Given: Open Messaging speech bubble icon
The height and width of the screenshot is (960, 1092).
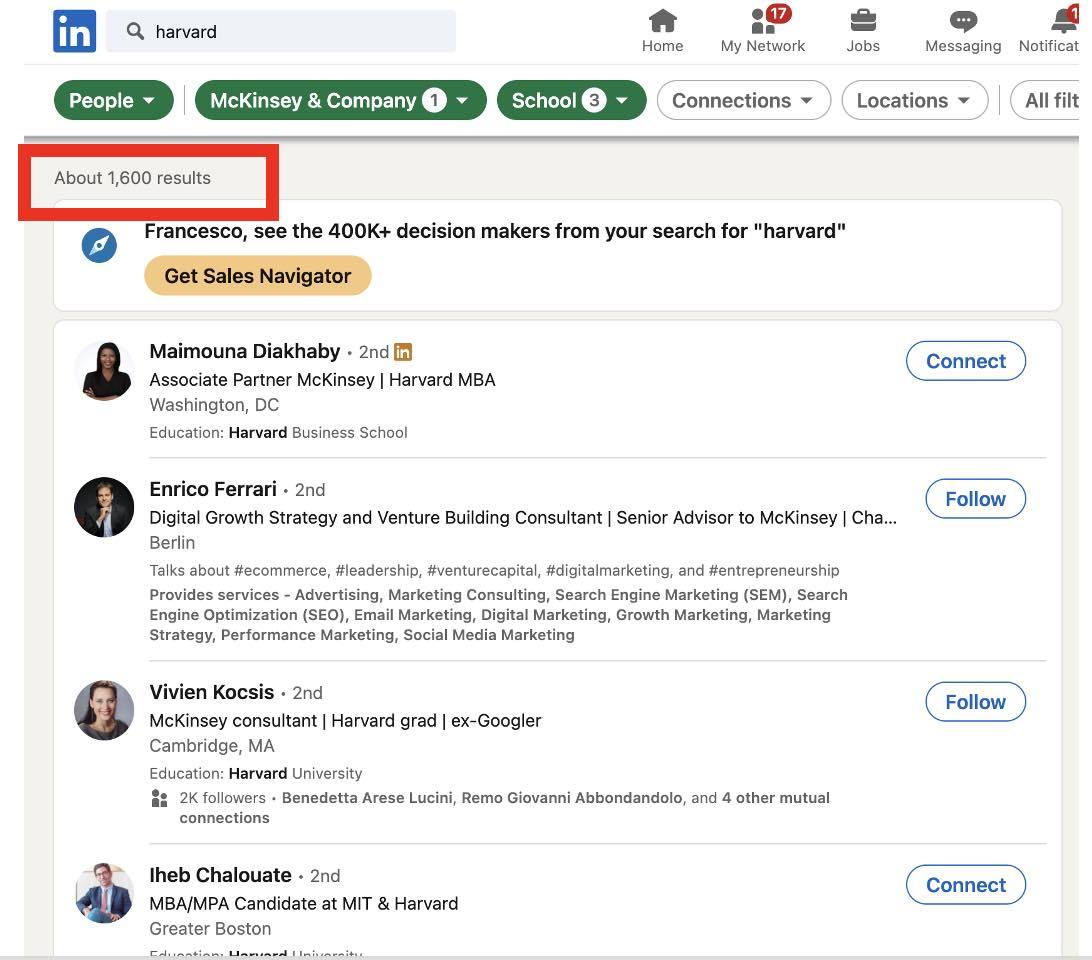Looking at the screenshot, I should (963, 31).
